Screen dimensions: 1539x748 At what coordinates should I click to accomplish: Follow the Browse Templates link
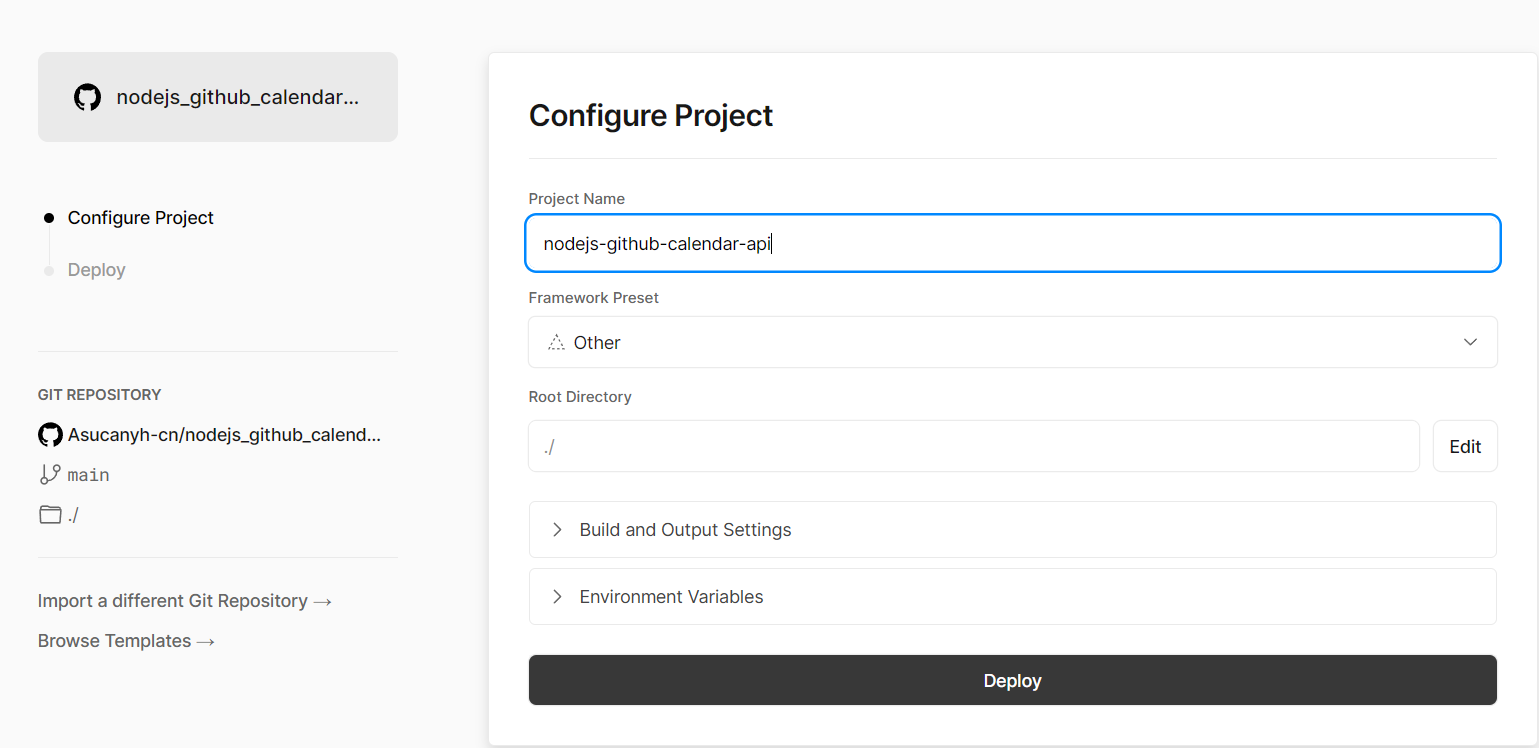[127, 641]
